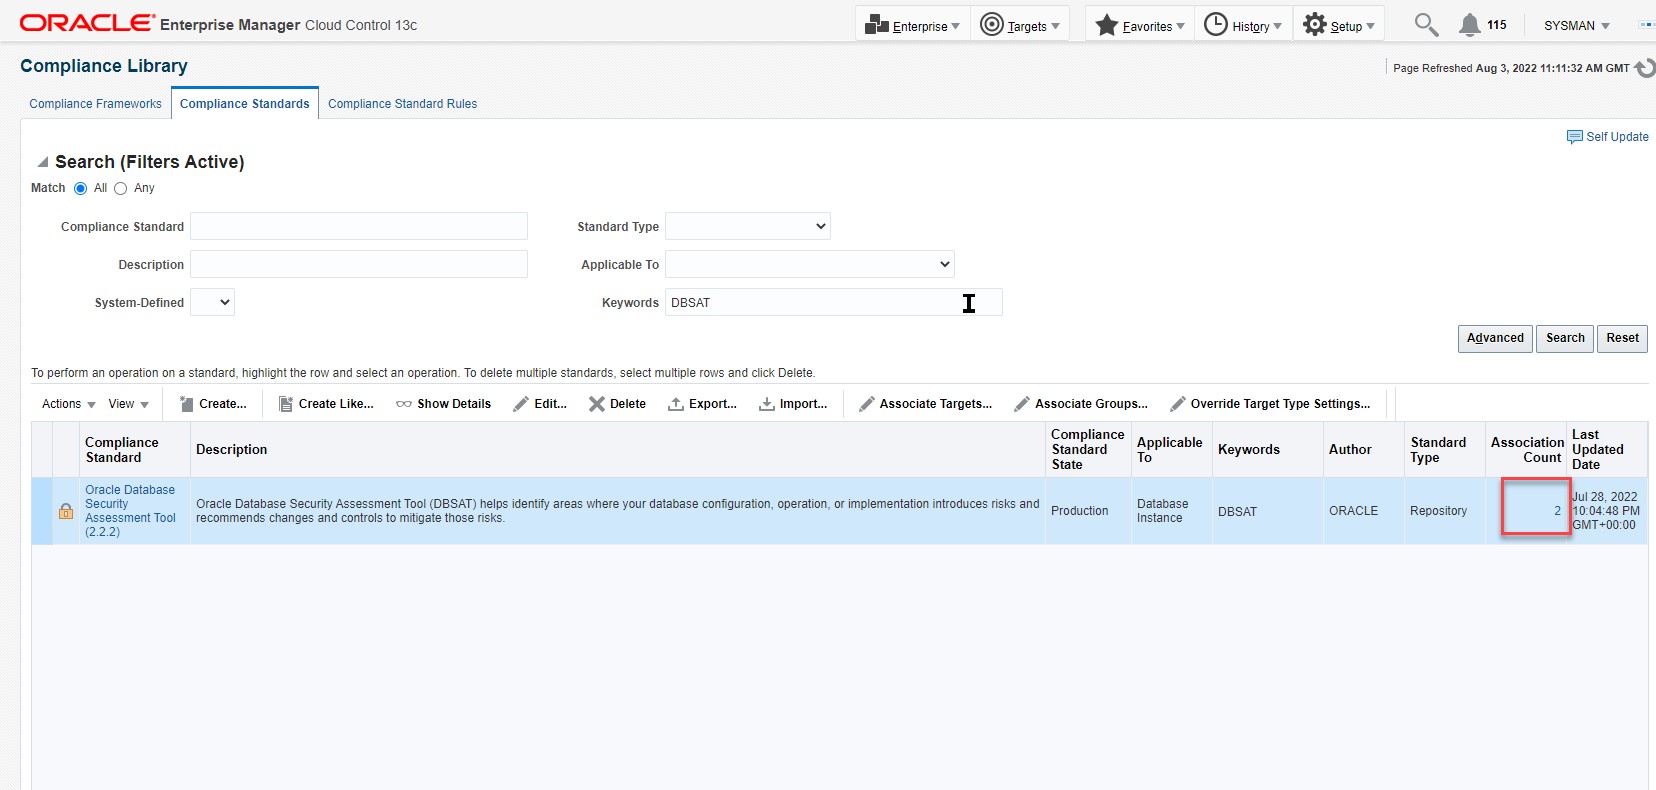The image size is (1656, 790).
Task: Click the search magnifier icon
Action: point(1426,25)
